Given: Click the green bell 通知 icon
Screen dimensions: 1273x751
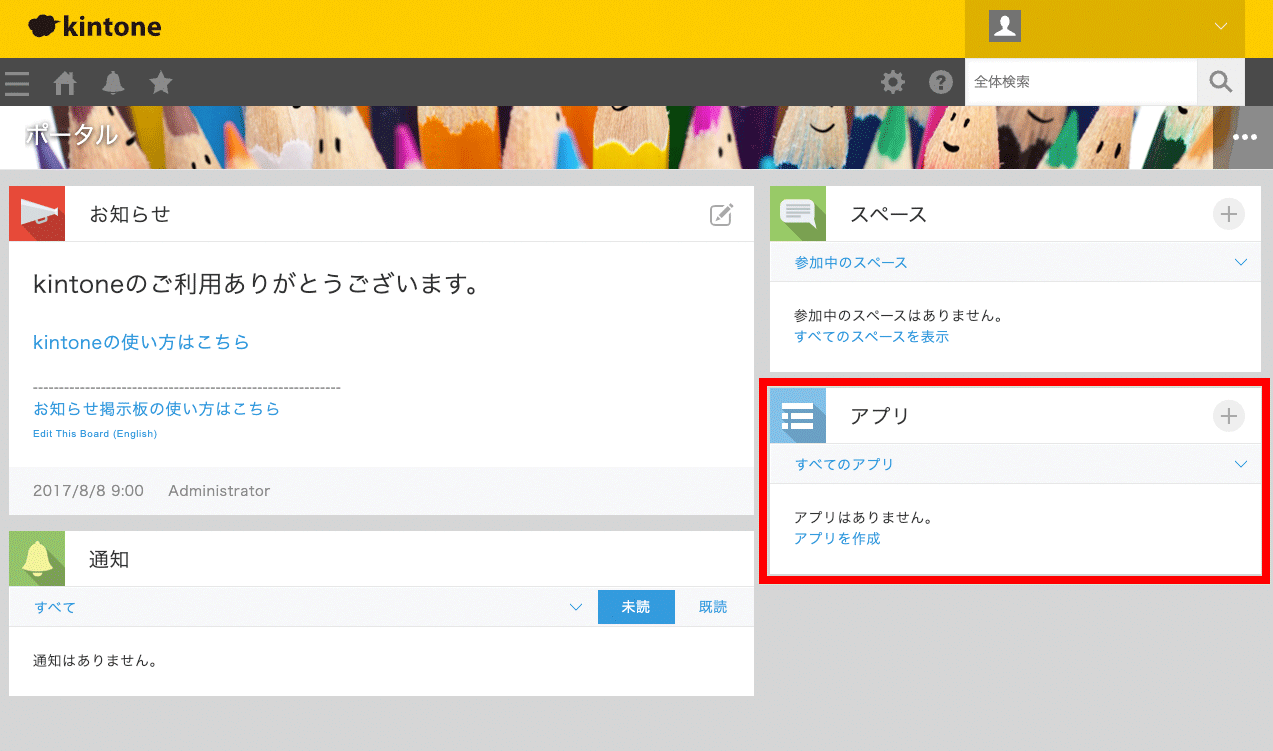Looking at the screenshot, I should click(x=37, y=559).
